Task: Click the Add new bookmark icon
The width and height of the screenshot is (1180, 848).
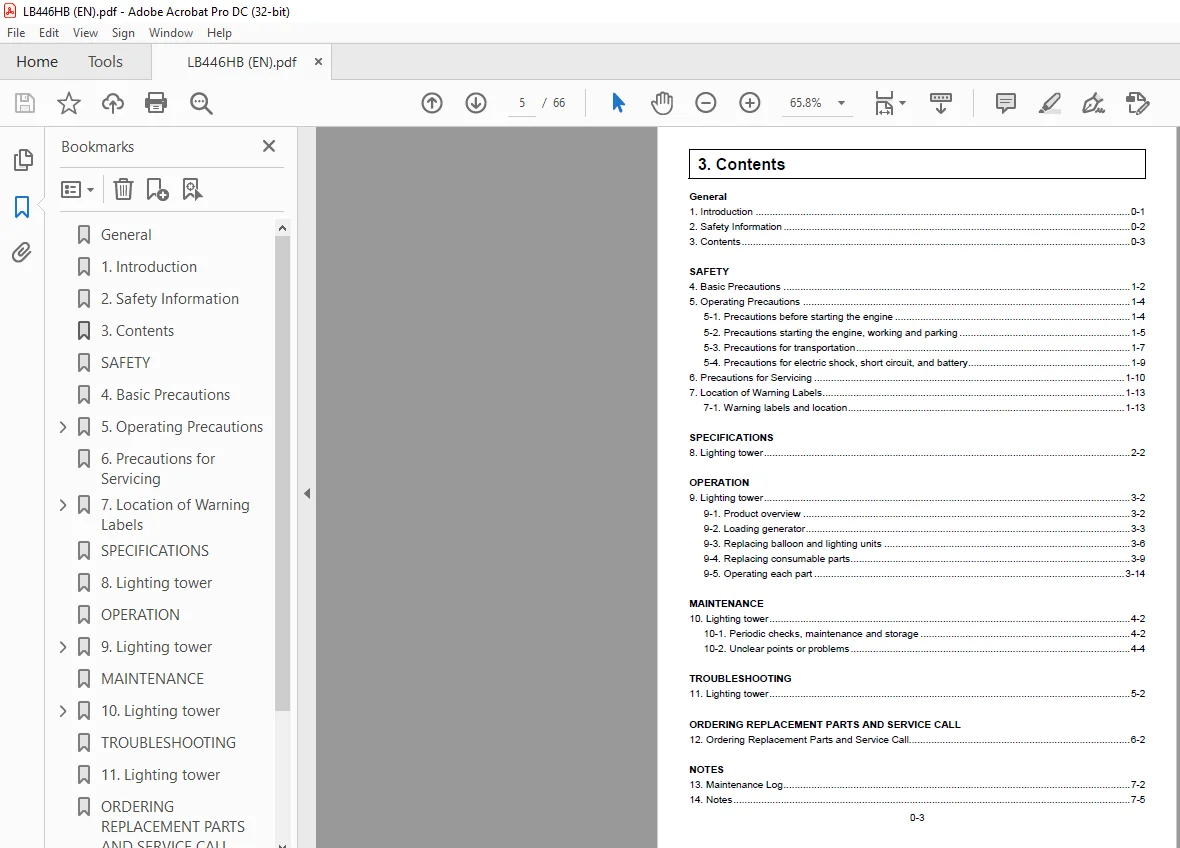Action: pyautogui.click(x=157, y=189)
